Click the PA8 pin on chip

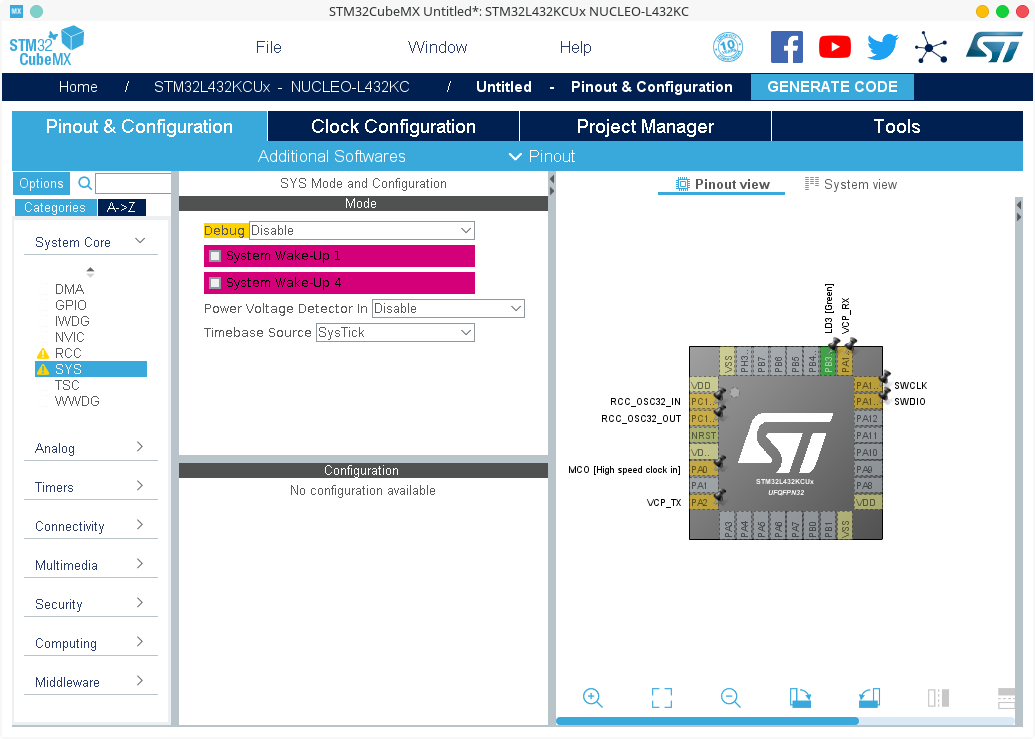[x=867, y=486]
